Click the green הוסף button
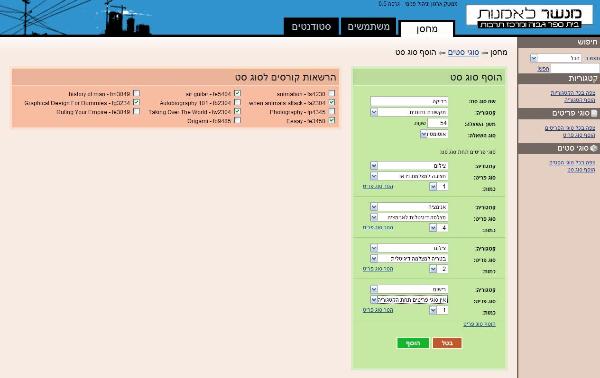Screen dimensions: 600x378 coord(413,343)
